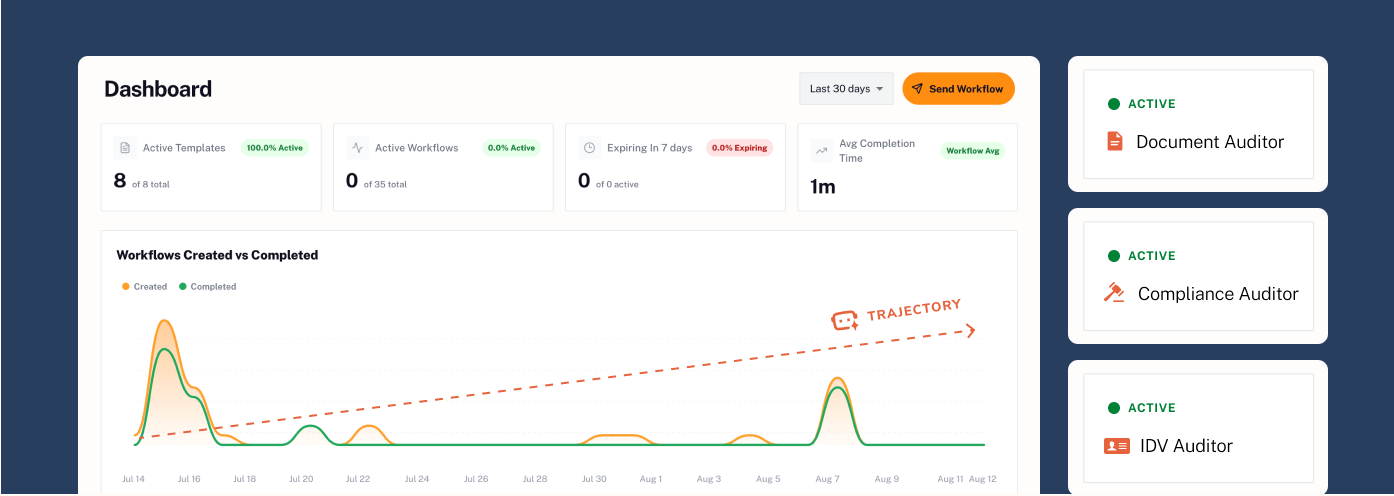1394x496 pixels.
Task: Click the paper plane icon in Send Workflow
Action: [917, 89]
